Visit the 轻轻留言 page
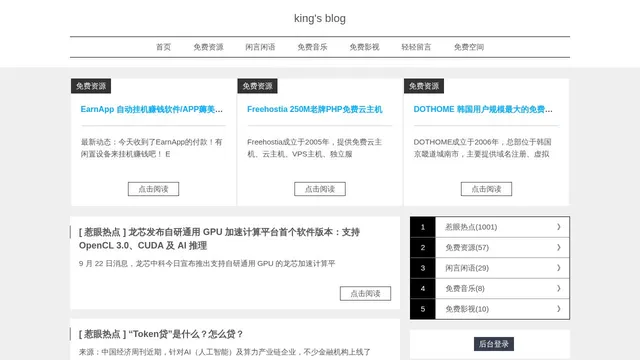The image size is (640, 360). click(416, 47)
